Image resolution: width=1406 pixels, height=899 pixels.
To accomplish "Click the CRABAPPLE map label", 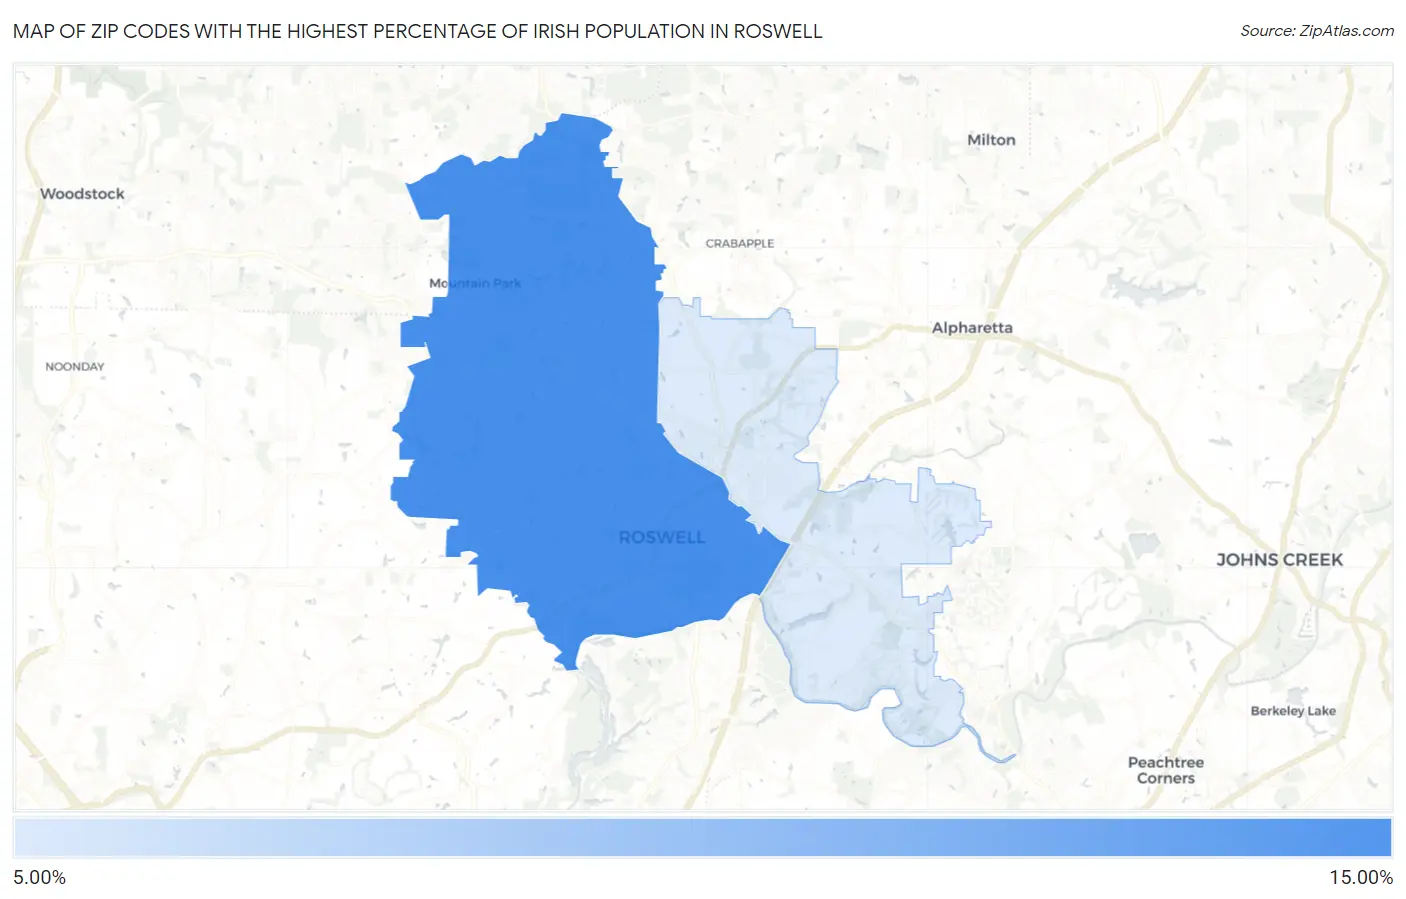I will (x=740, y=244).
